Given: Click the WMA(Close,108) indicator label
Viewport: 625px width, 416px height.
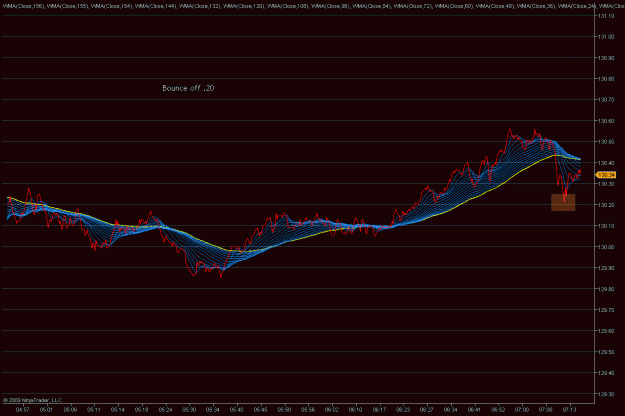Looking at the screenshot, I should click(288, 6).
